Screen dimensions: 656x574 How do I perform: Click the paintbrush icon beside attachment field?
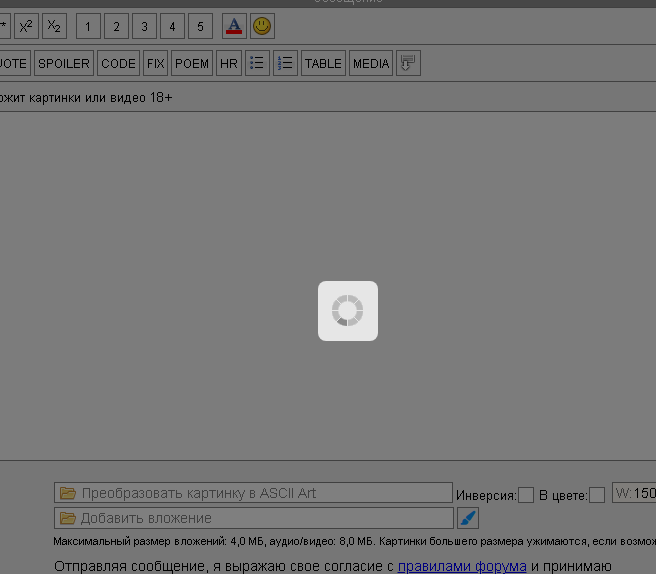click(468, 518)
